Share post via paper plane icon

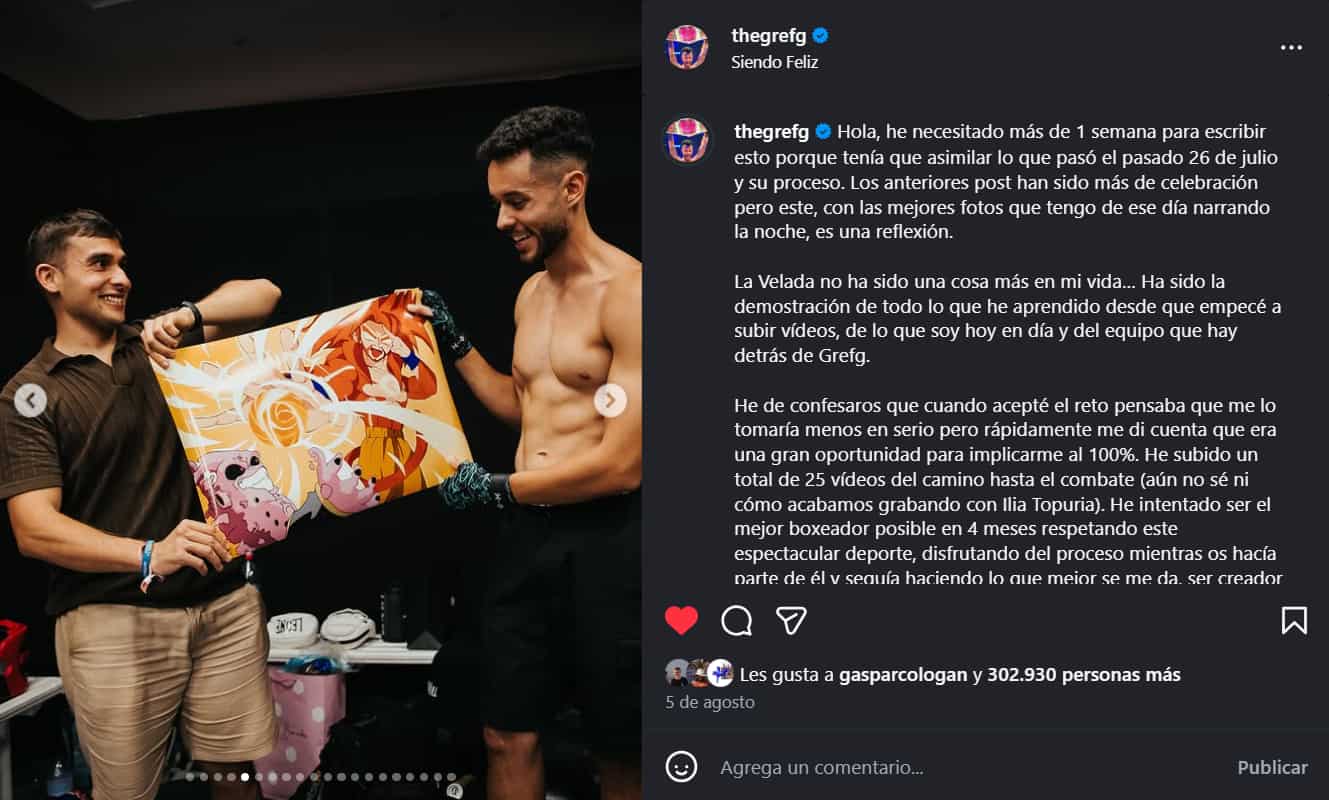(x=791, y=621)
